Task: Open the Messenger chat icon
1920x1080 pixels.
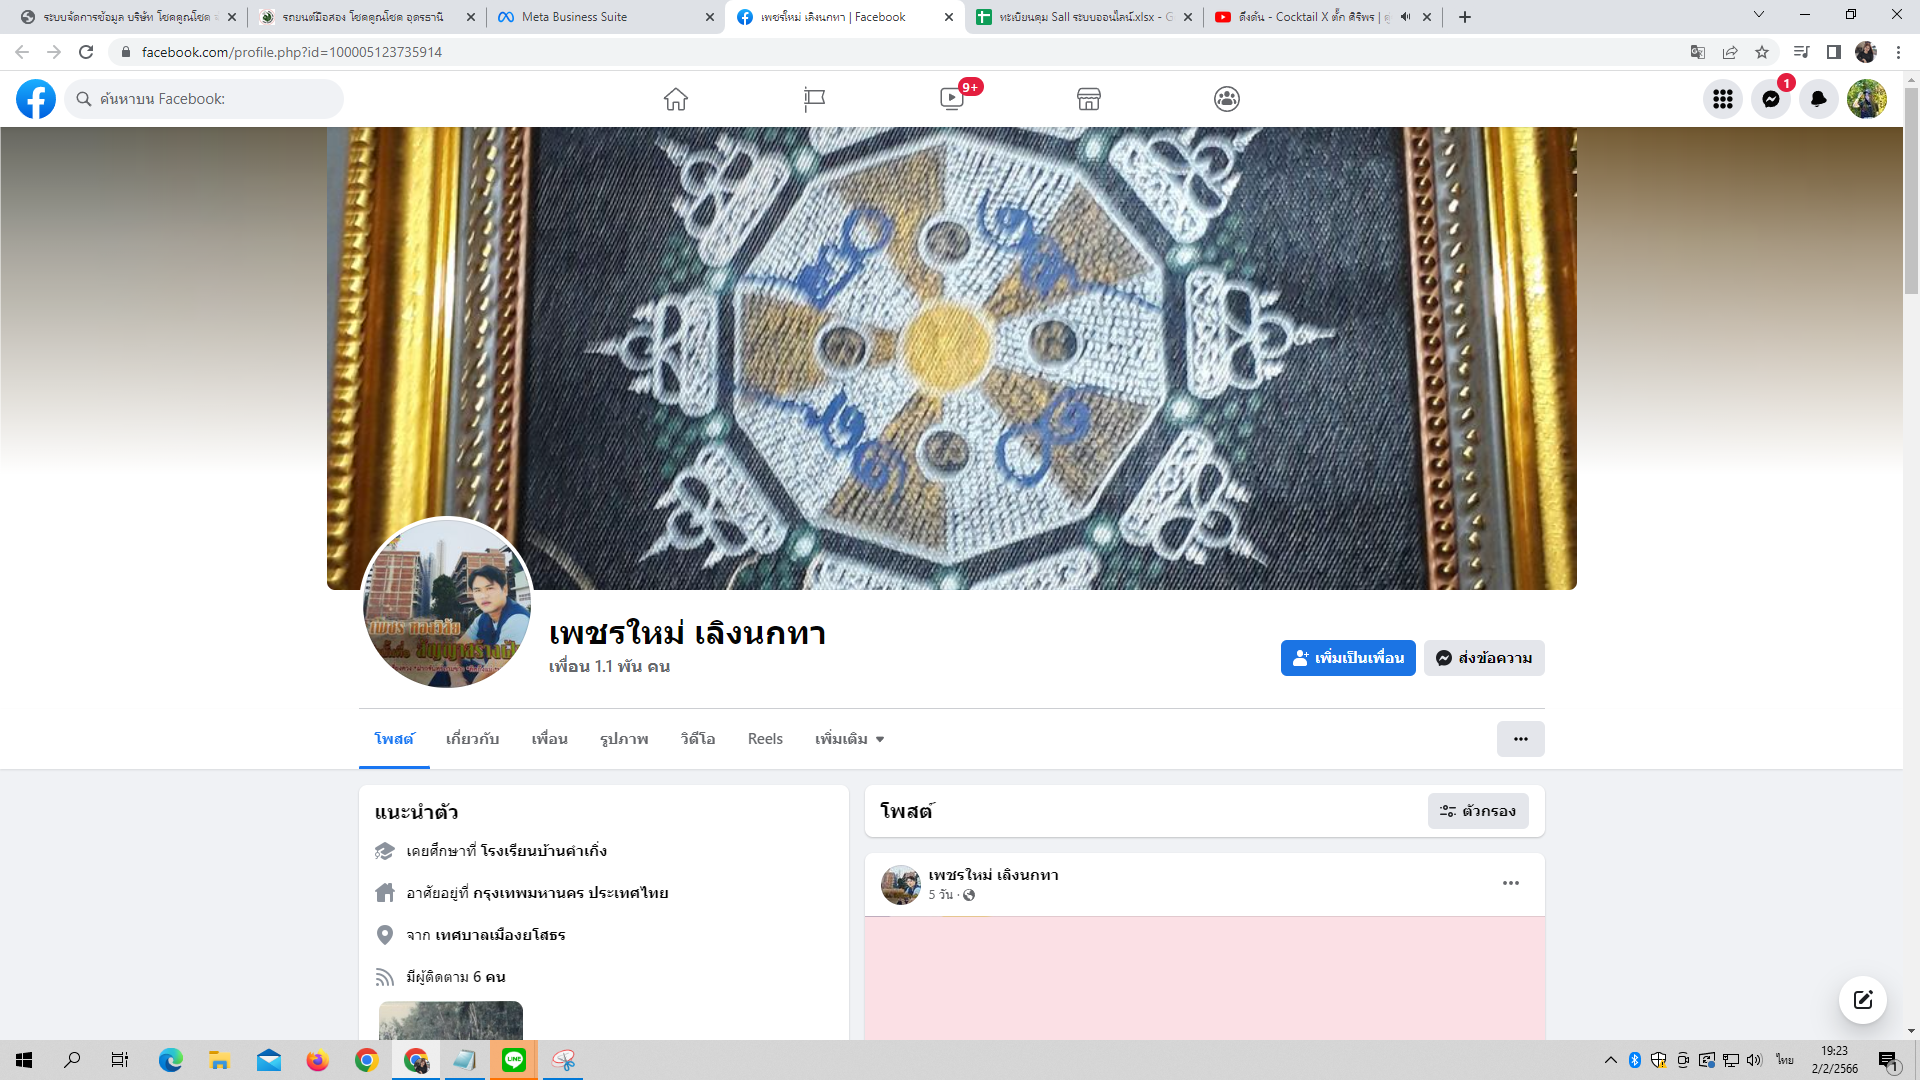Action: click(x=1771, y=99)
